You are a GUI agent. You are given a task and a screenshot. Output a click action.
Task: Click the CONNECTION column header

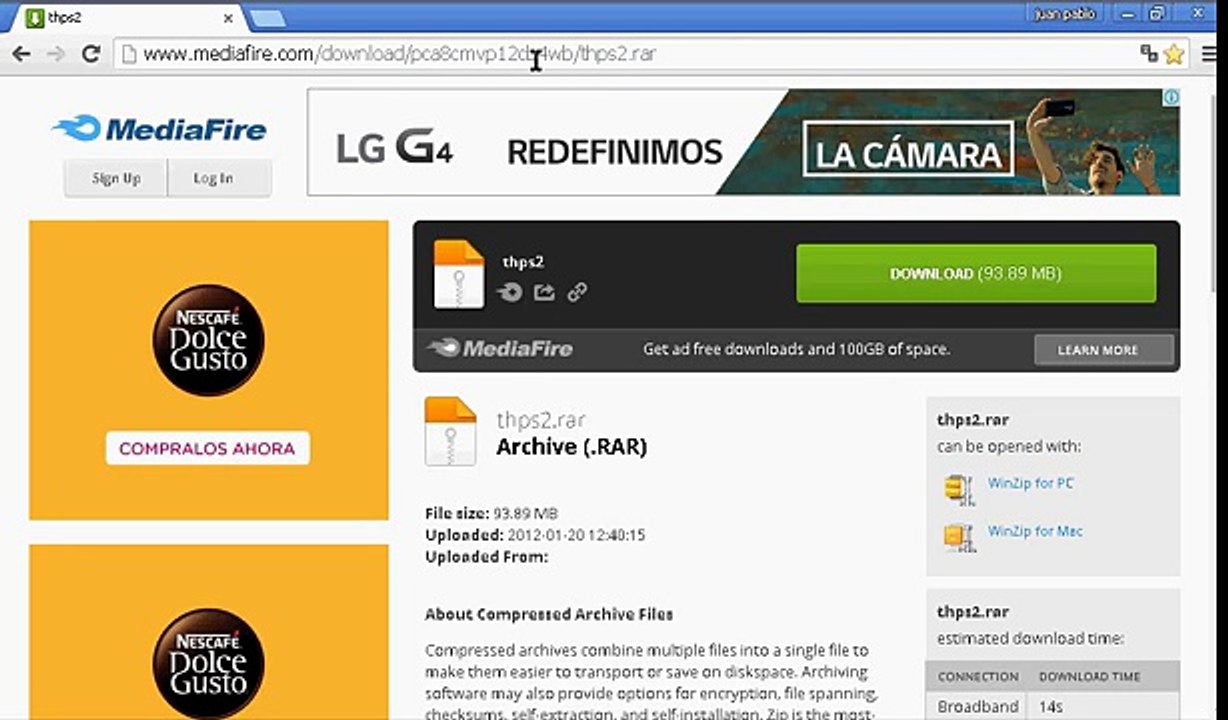coord(978,677)
